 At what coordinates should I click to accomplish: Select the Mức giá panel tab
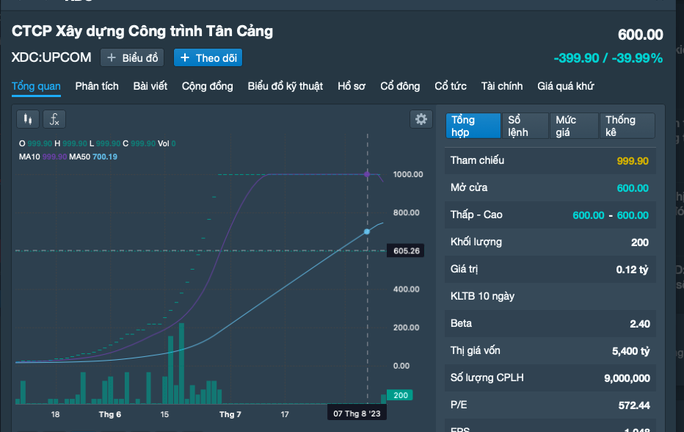[x=574, y=126]
